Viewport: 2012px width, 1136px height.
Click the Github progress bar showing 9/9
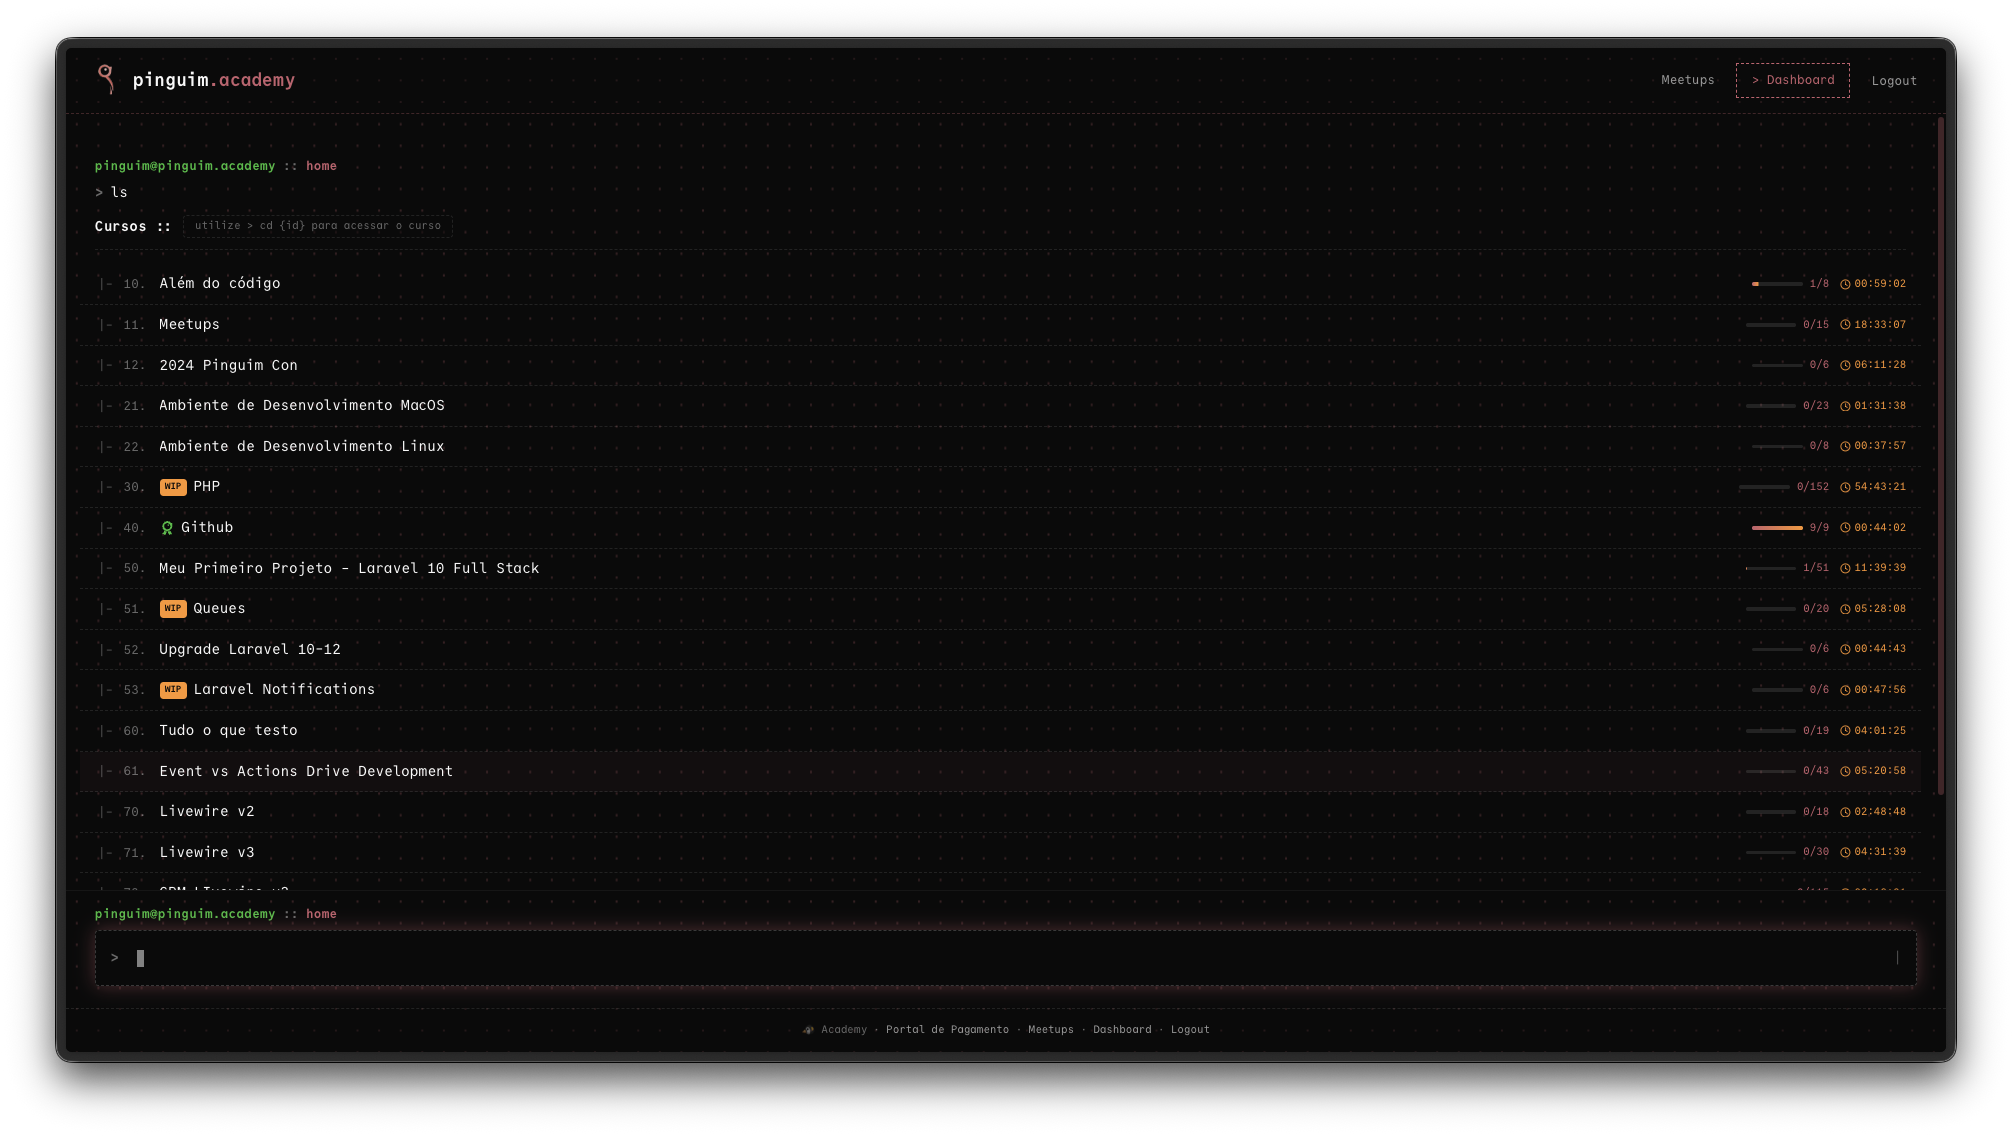pyautogui.click(x=1776, y=528)
